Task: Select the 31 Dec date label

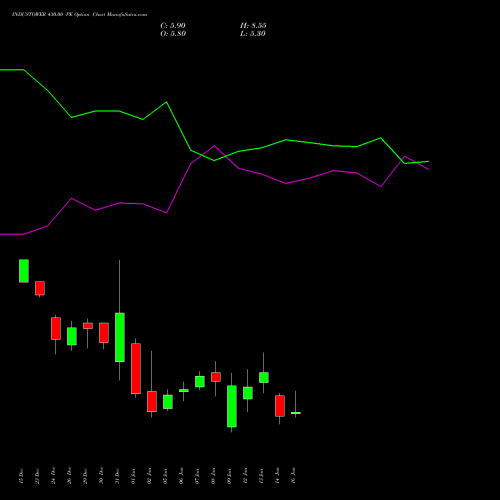Action: 117,476
